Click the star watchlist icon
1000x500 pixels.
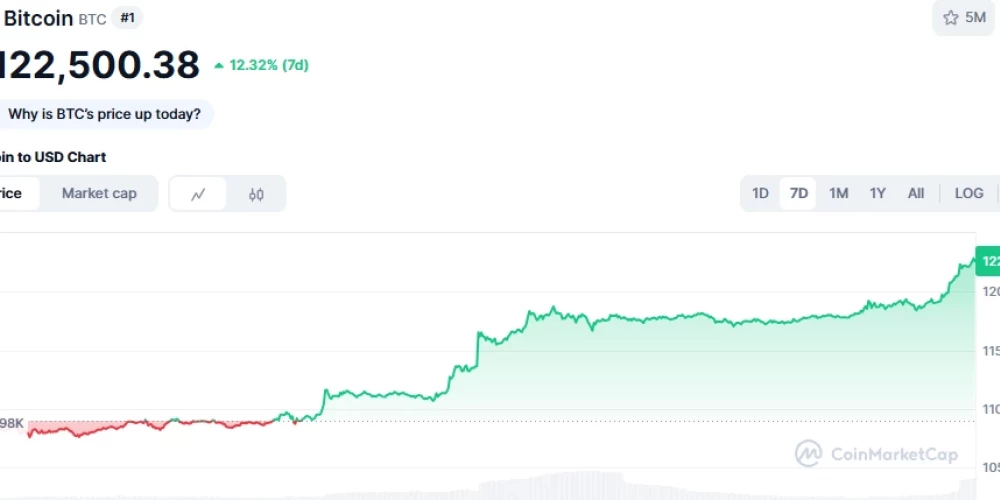(950, 17)
